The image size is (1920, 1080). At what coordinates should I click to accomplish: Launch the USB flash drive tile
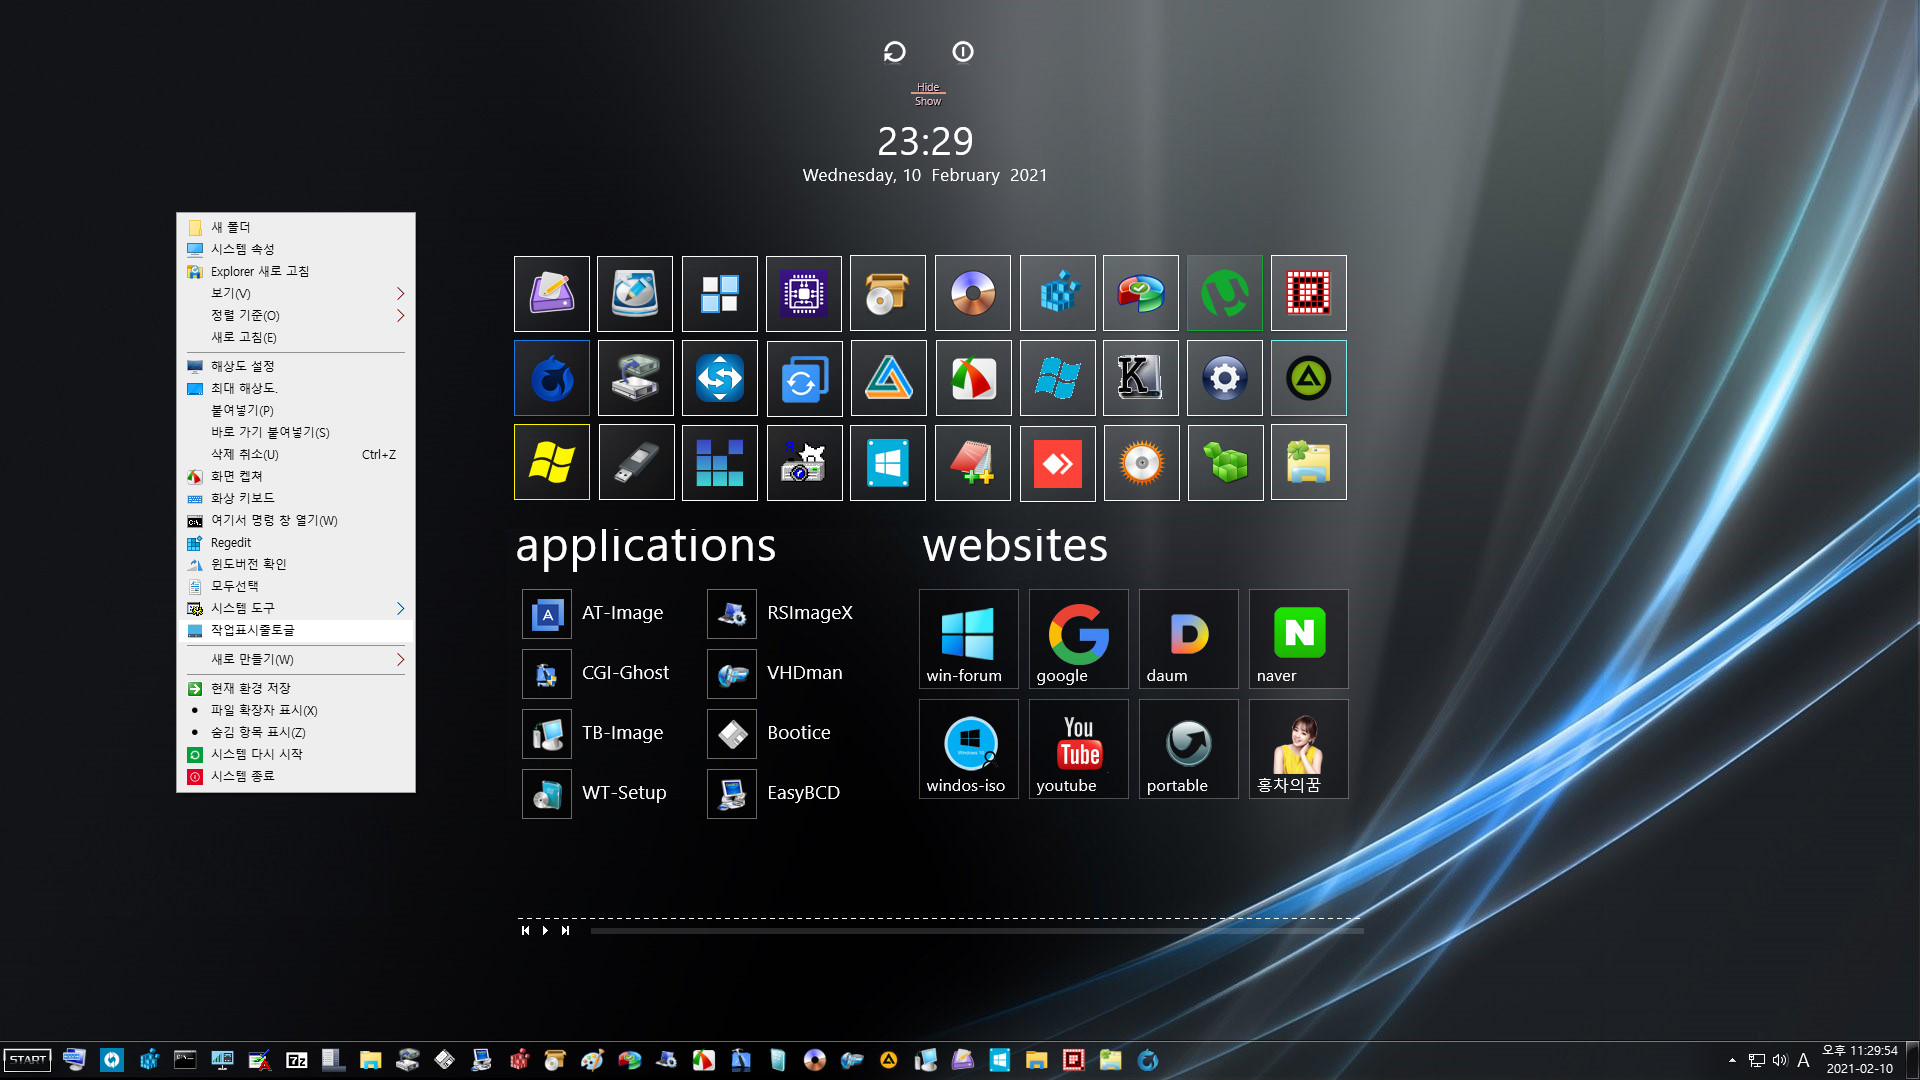click(636, 463)
